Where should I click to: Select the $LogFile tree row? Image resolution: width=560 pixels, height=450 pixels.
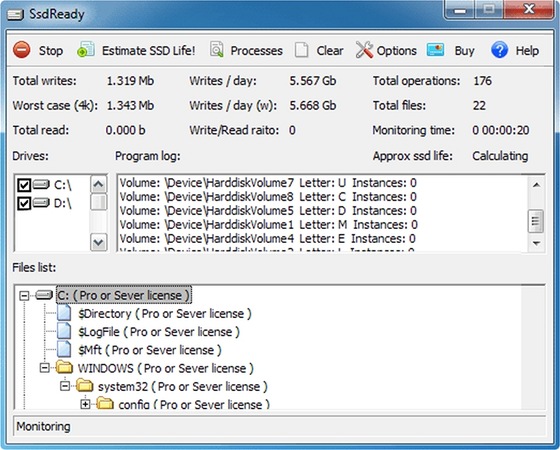click(159, 332)
